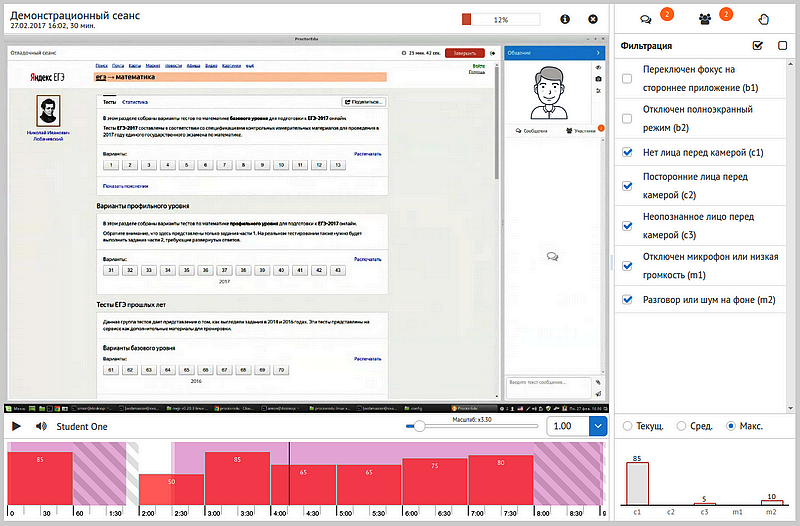Viewport: 800px width, 526px height.
Task: Click Поделиться button on Yandex page
Action: tap(363, 102)
